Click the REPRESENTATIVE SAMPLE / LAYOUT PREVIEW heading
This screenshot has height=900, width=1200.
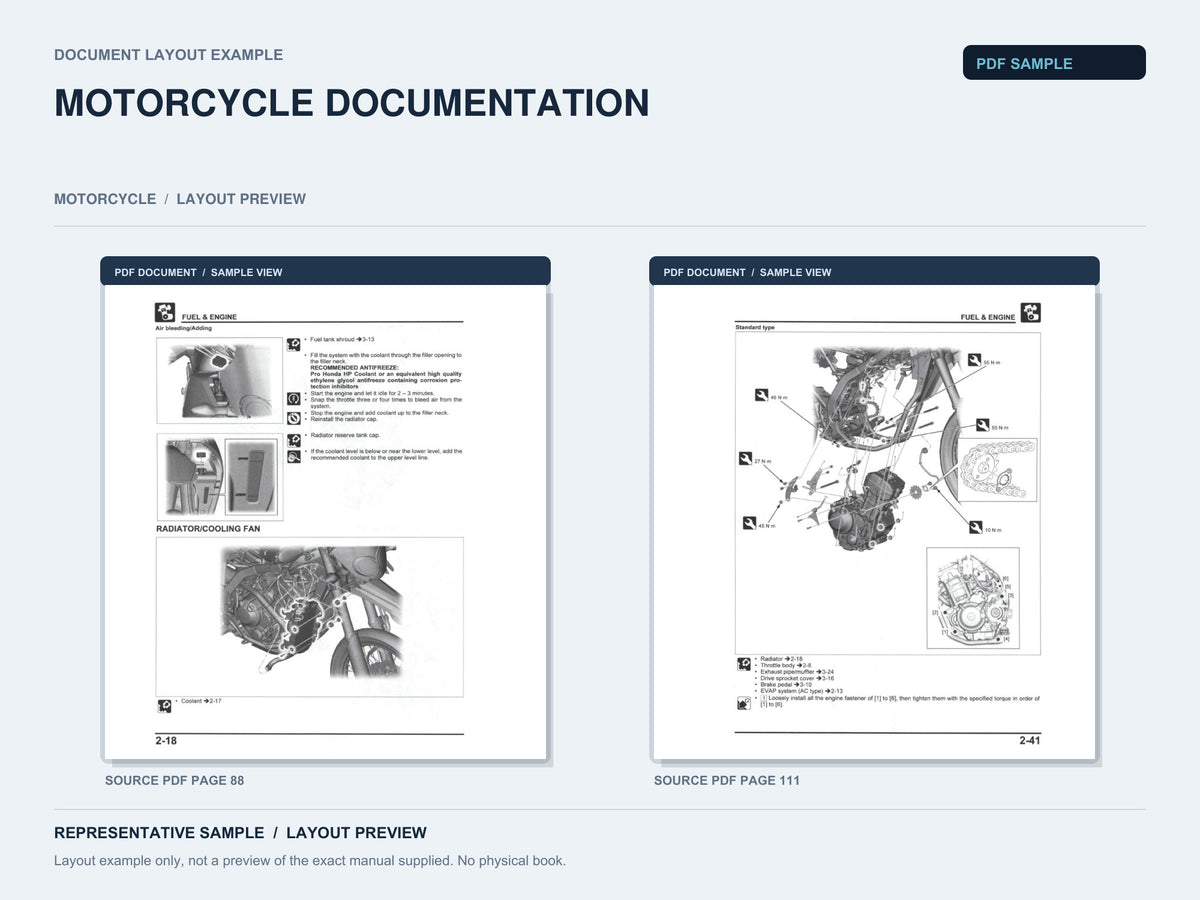[240, 833]
